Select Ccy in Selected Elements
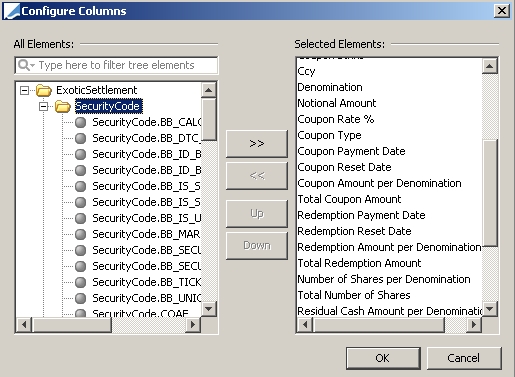Viewport: 515px width, 377px height. (306, 71)
